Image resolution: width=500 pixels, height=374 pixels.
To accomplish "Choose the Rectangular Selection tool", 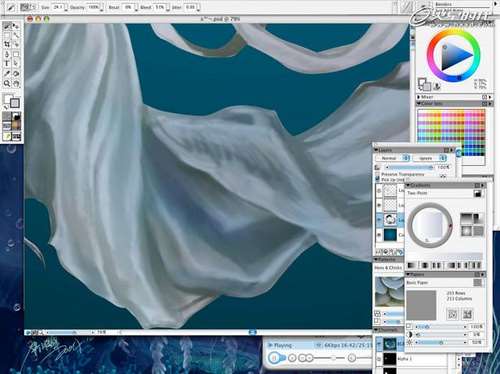I will coord(7,35).
